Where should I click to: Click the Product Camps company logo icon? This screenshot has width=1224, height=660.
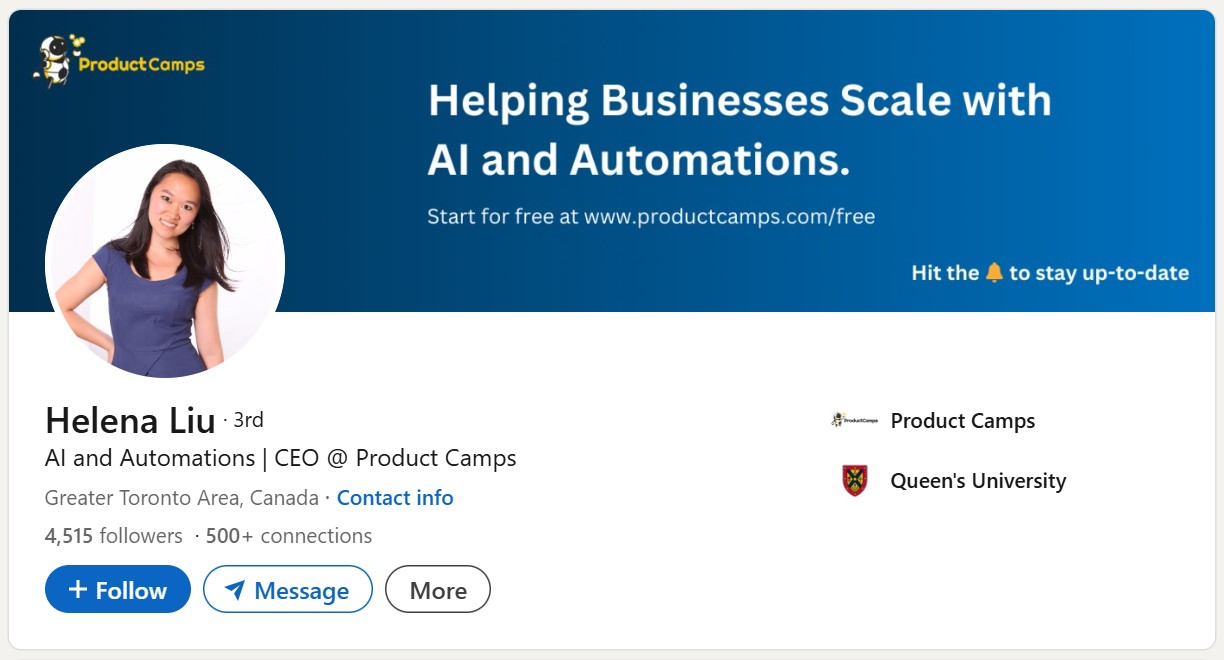[x=854, y=421]
